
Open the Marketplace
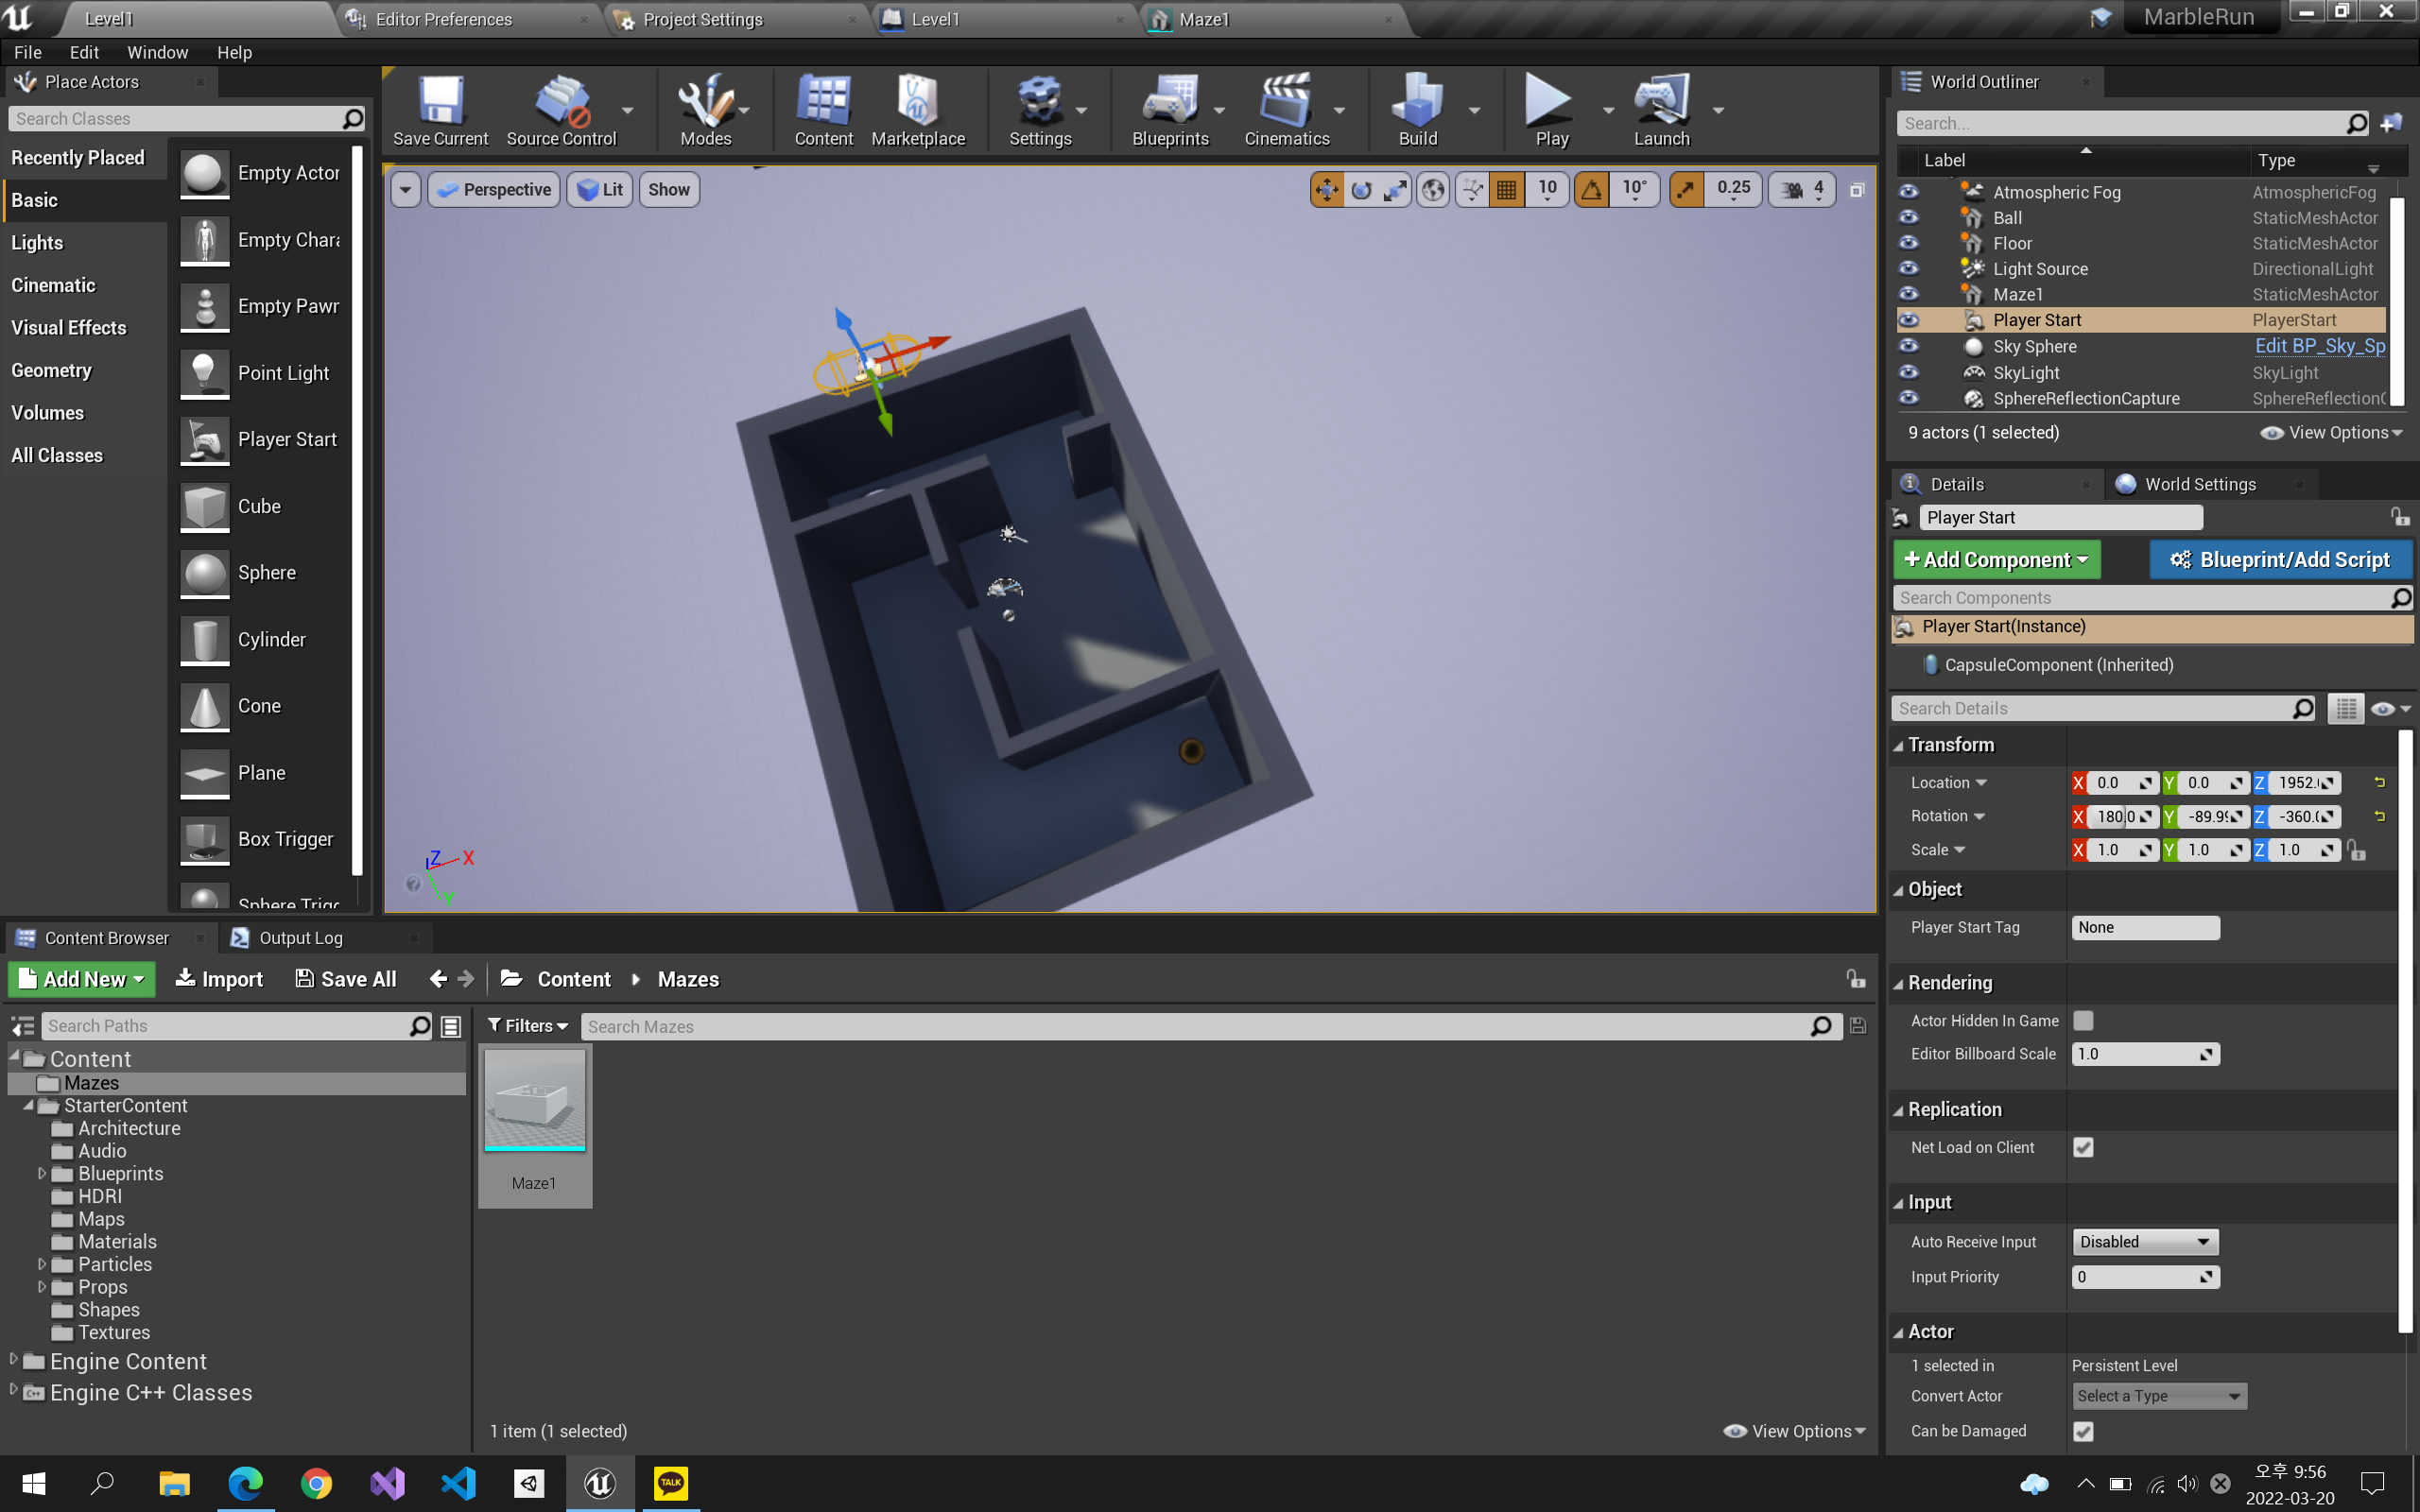918,110
